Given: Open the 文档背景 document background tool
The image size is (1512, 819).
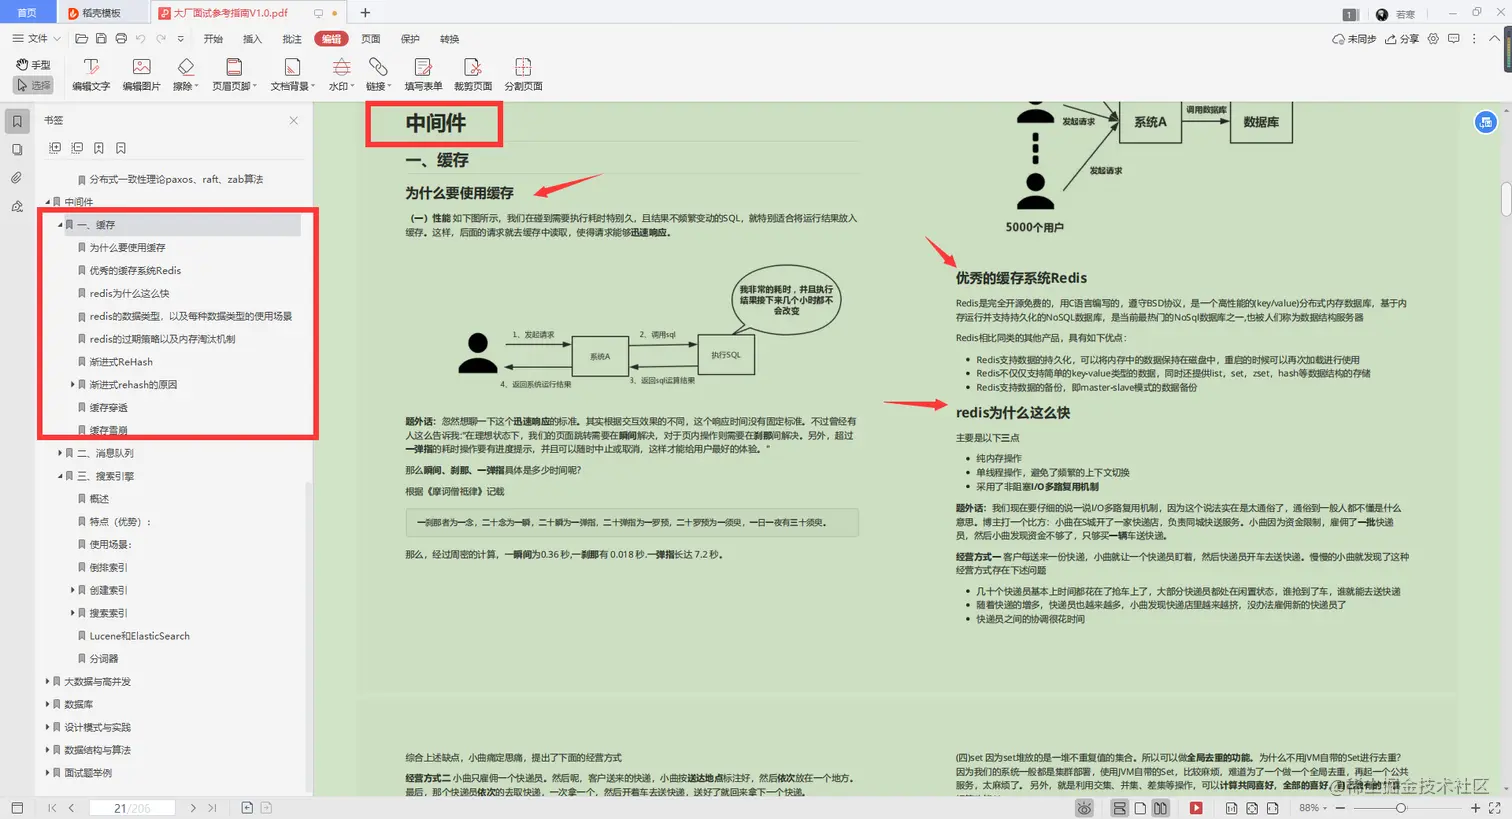Looking at the screenshot, I should point(292,75).
